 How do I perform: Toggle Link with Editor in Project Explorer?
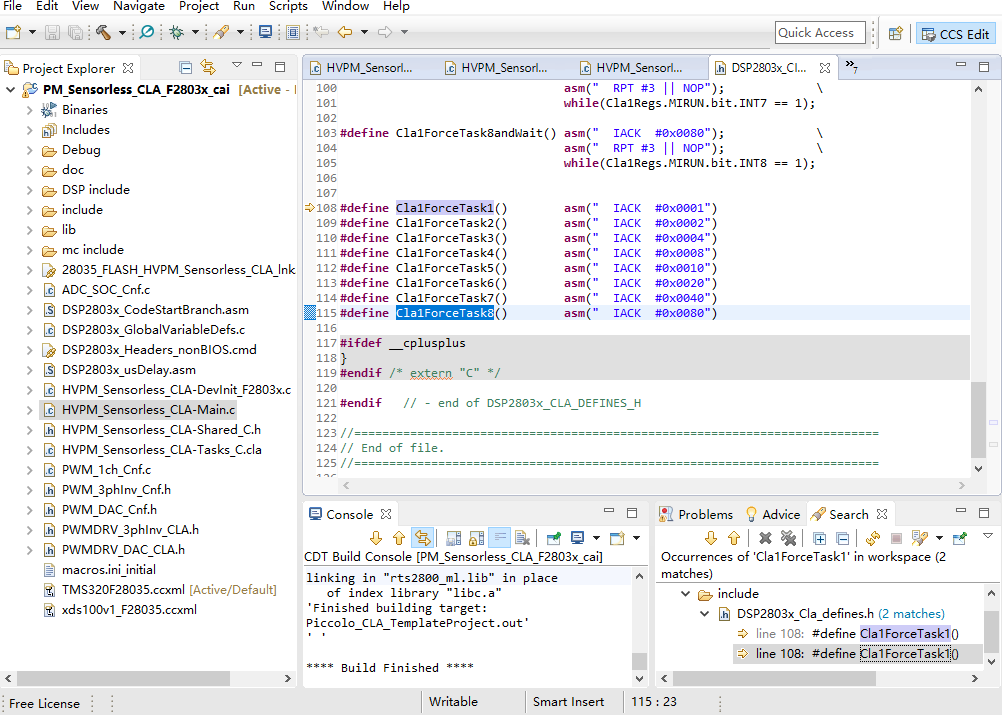[x=208, y=67]
